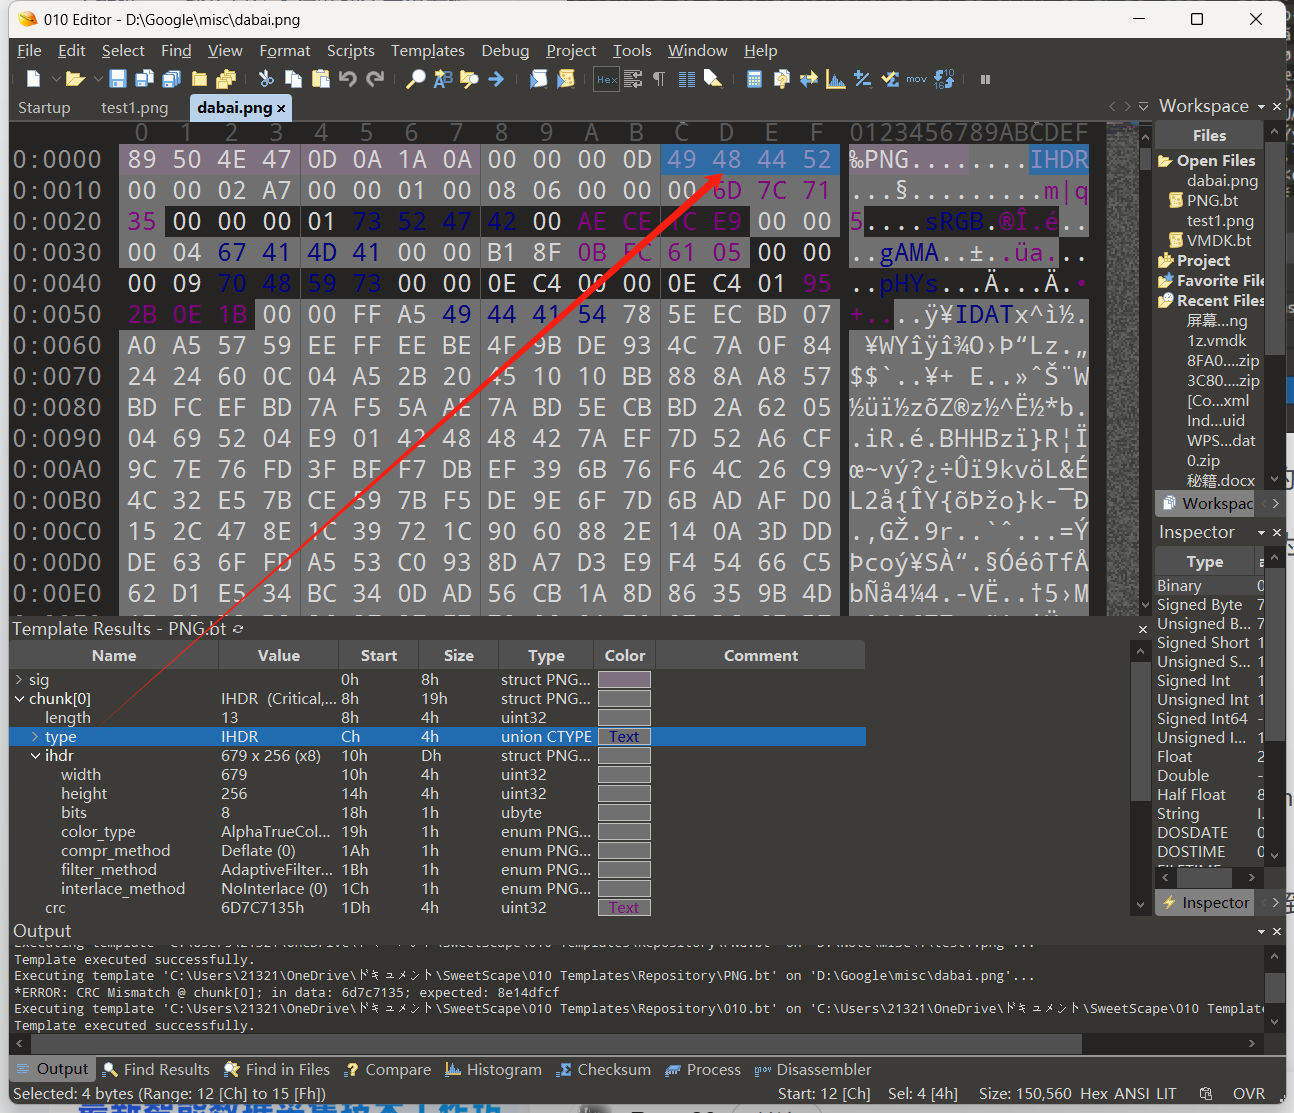Close the Template Results panel
Image resolution: width=1294 pixels, height=1113 pixels.
1143,629
